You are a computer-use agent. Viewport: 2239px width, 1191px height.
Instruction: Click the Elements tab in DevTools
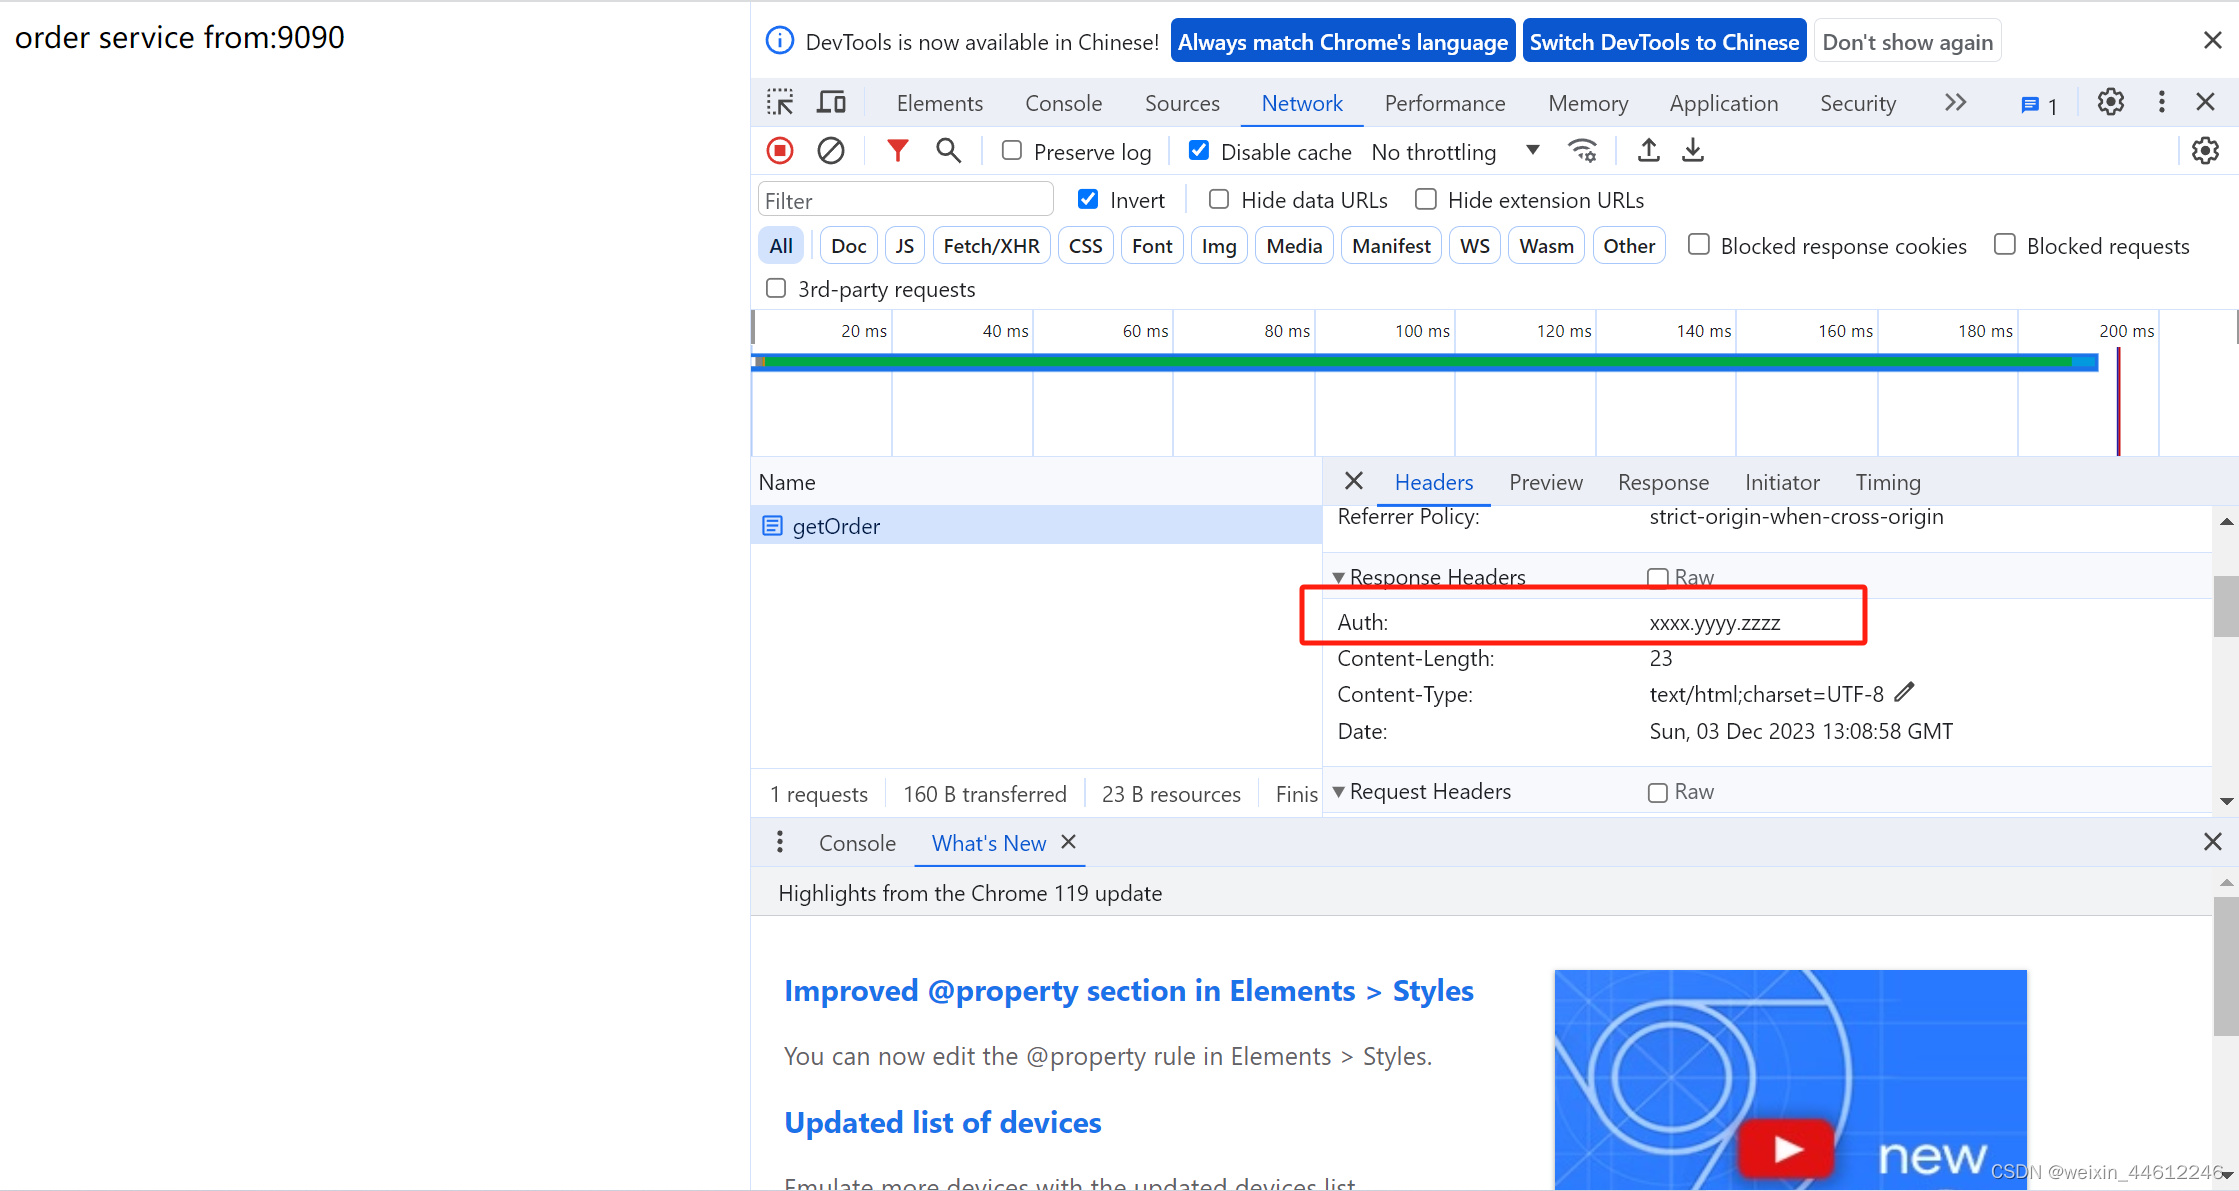(x=937, y=102)
